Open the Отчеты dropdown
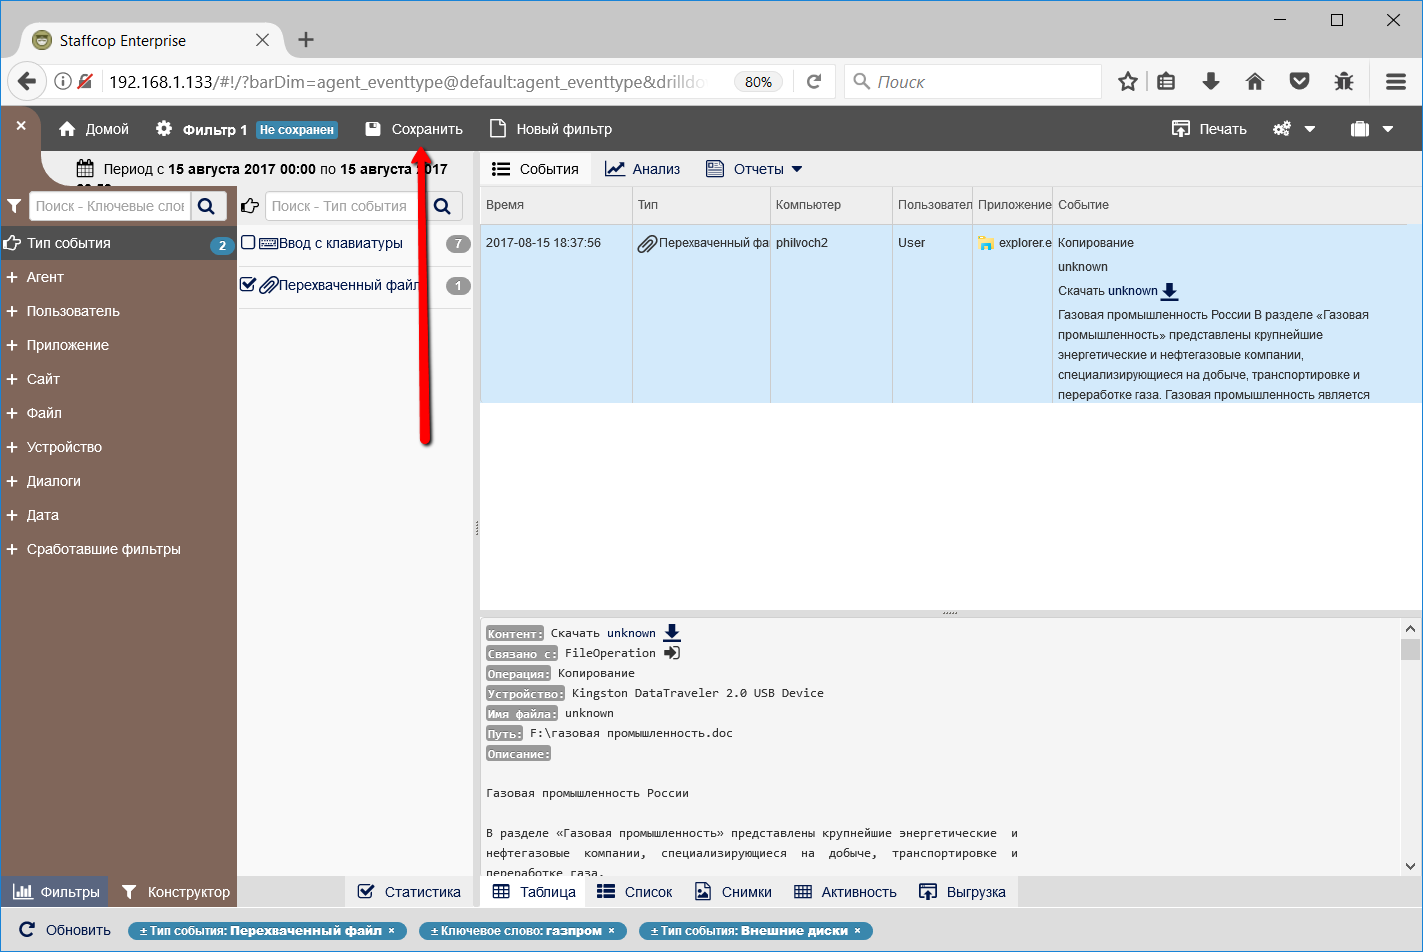 point(754,169)
